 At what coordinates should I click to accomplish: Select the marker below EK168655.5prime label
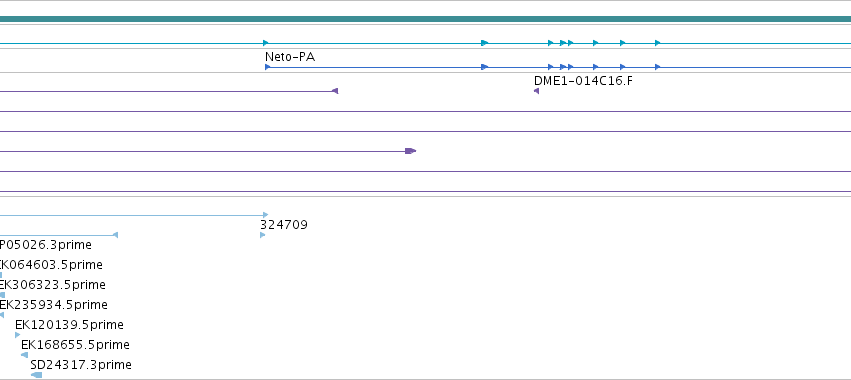(24, 355)
